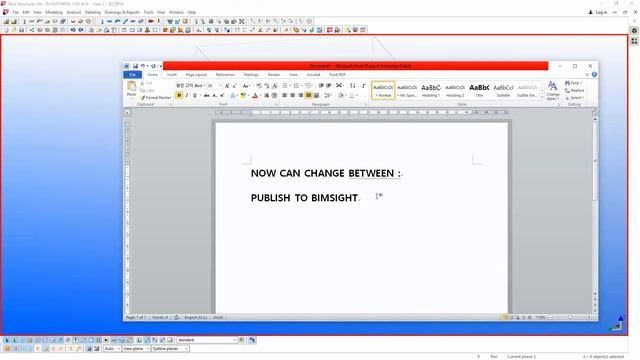Open the Tekla Analysis menu

(74, 12)
